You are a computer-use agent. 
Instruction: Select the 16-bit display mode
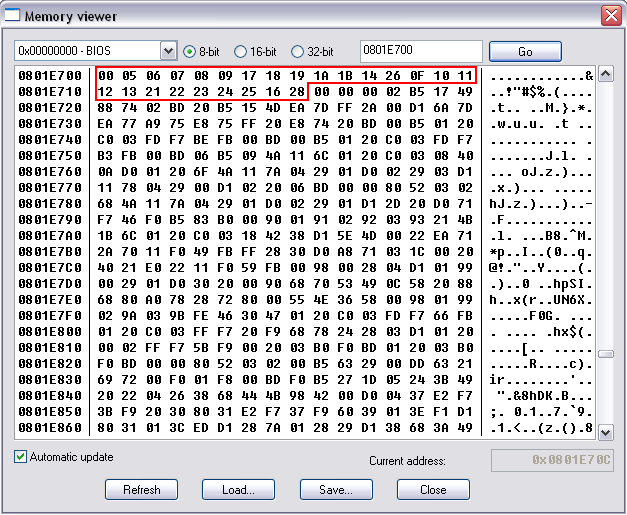tap(243, 51)
